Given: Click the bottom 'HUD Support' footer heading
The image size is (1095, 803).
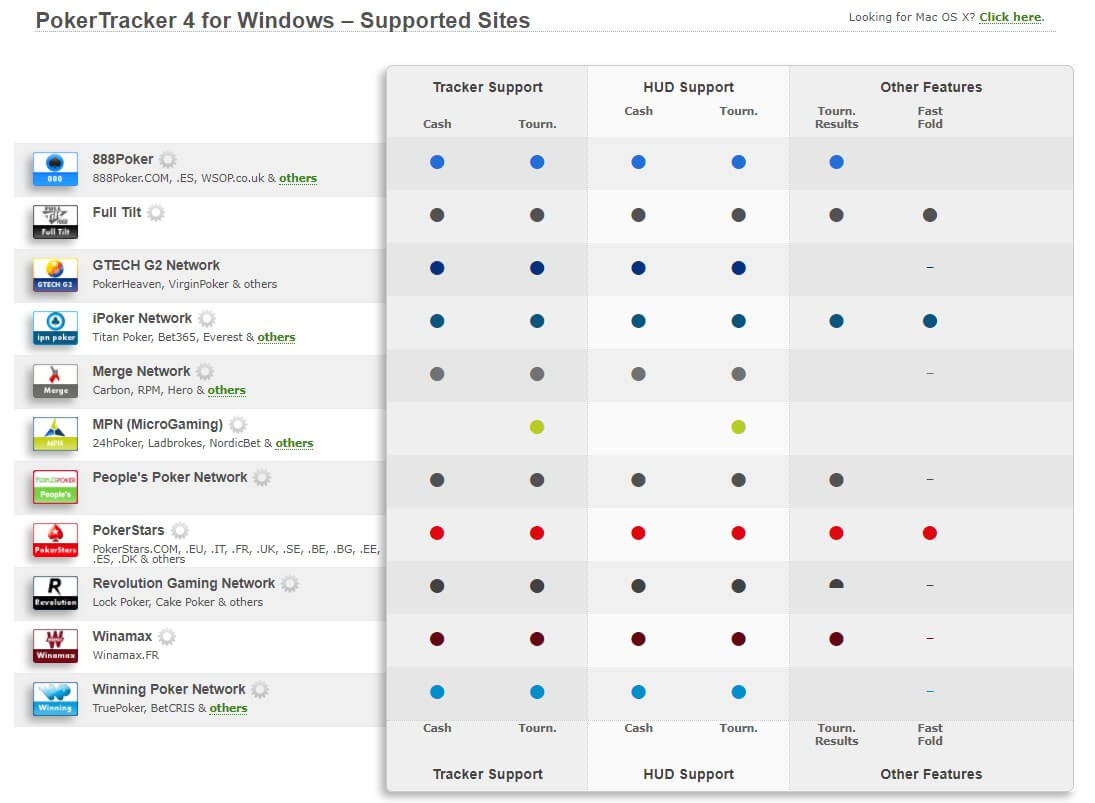Looking at the screenshot, I should point(689,774).
